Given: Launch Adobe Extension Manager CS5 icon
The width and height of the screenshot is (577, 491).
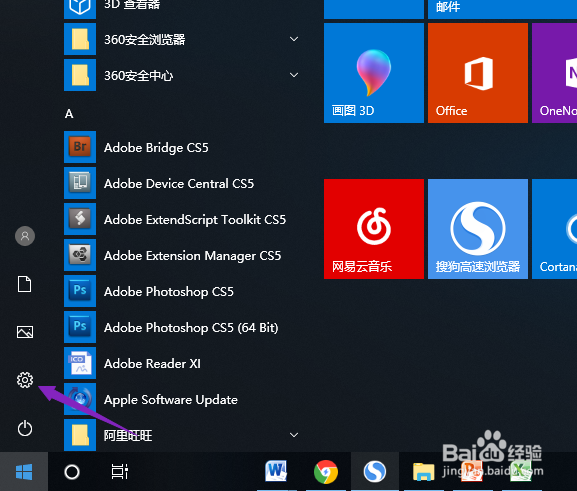Looking at the screenshot, I should point(80,255).
